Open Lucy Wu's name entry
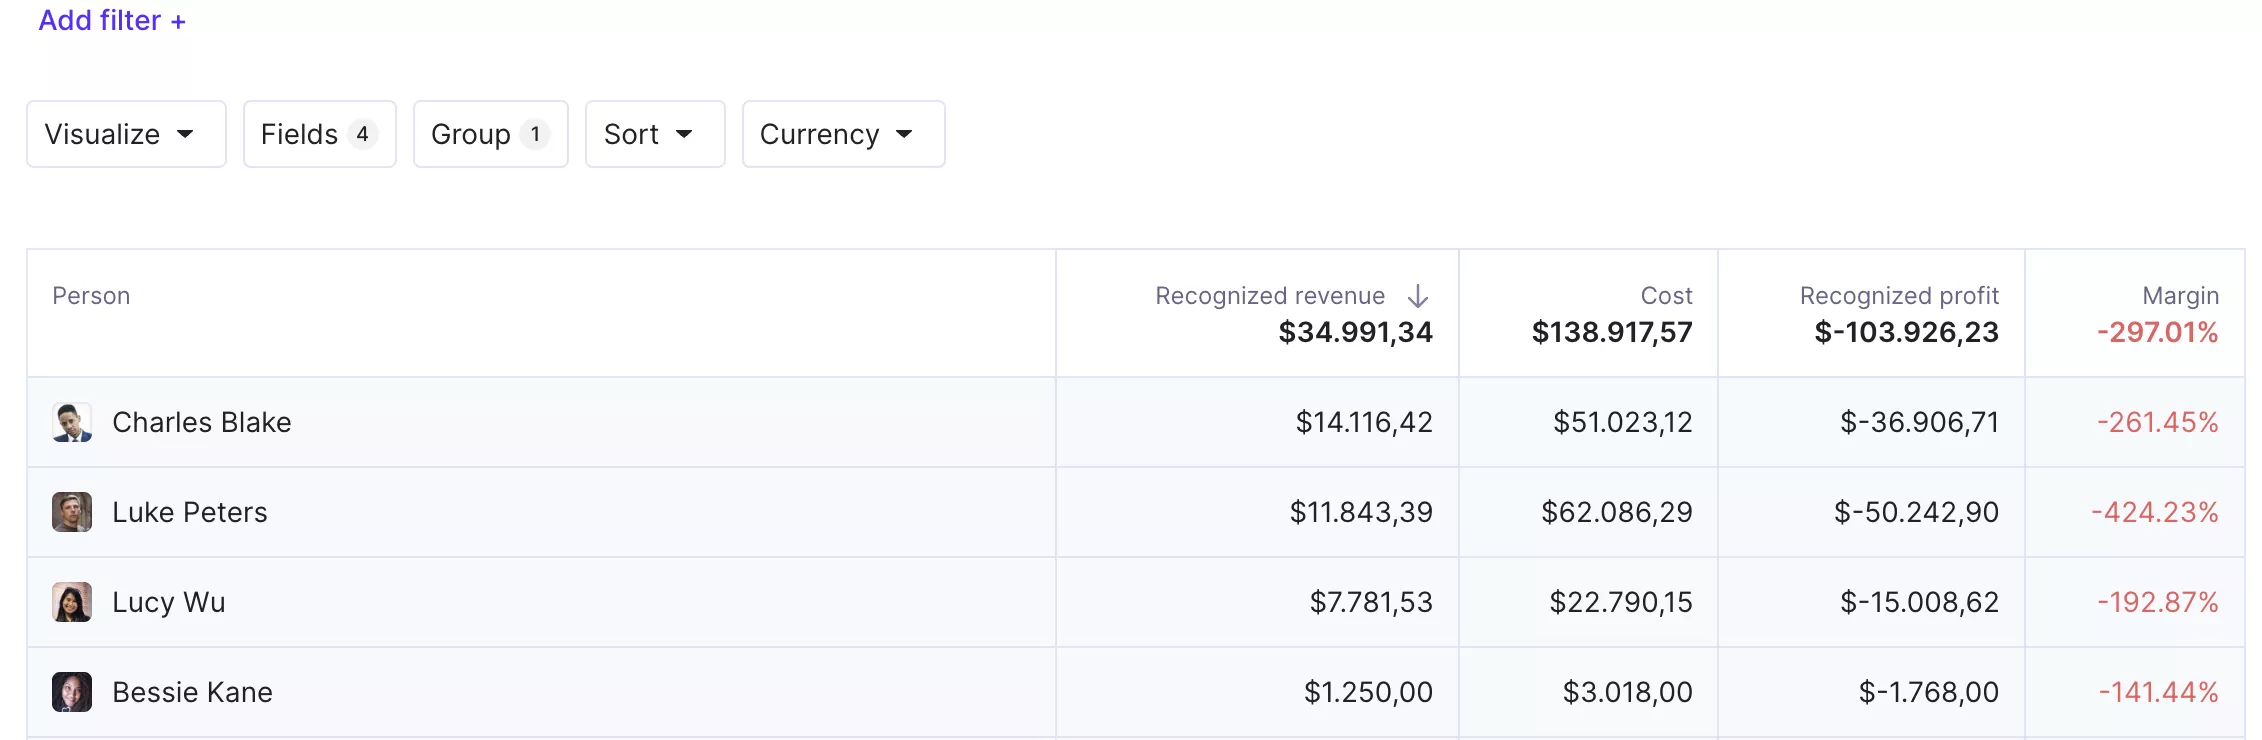This screenshot has width=2262, height=740. click(x=168, y=602)
